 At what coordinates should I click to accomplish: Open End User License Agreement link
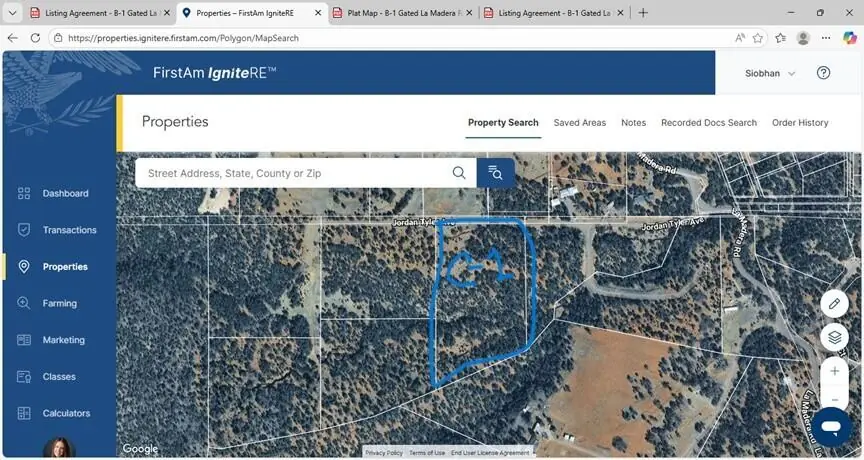point(490,453)
